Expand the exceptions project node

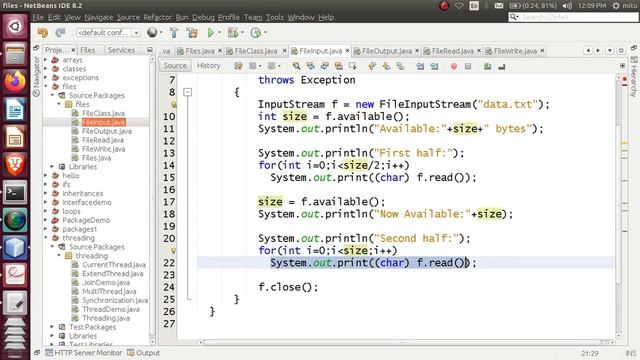point(46,78)
